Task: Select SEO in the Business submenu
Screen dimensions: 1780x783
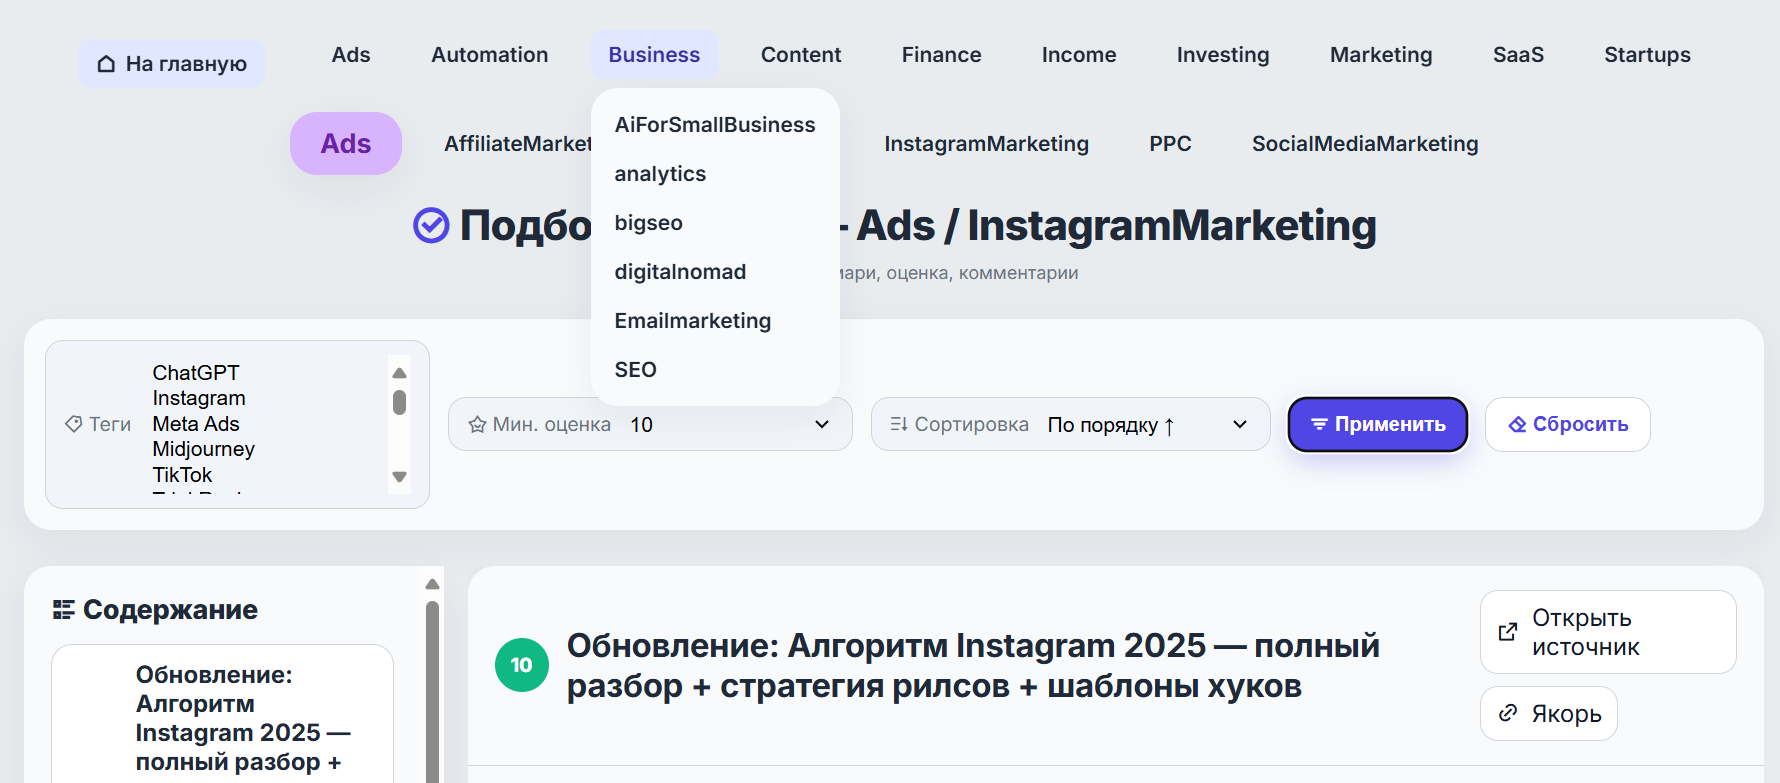Action: [635, 370]
